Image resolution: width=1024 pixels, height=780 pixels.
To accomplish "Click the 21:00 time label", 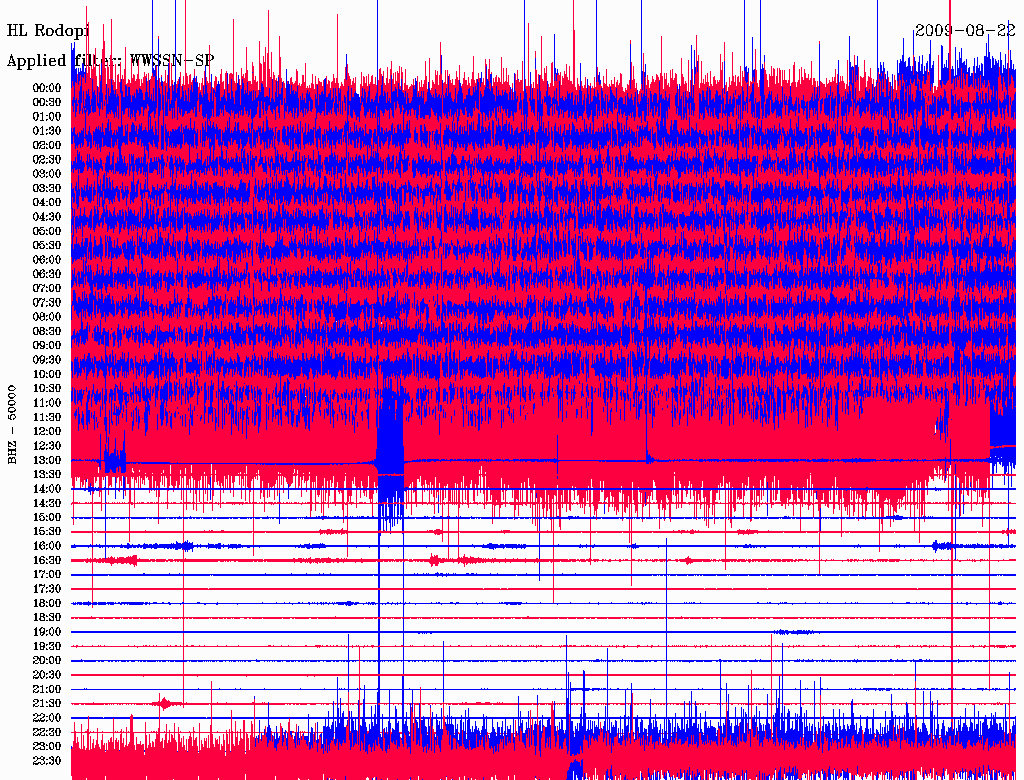I will [46, 689].
